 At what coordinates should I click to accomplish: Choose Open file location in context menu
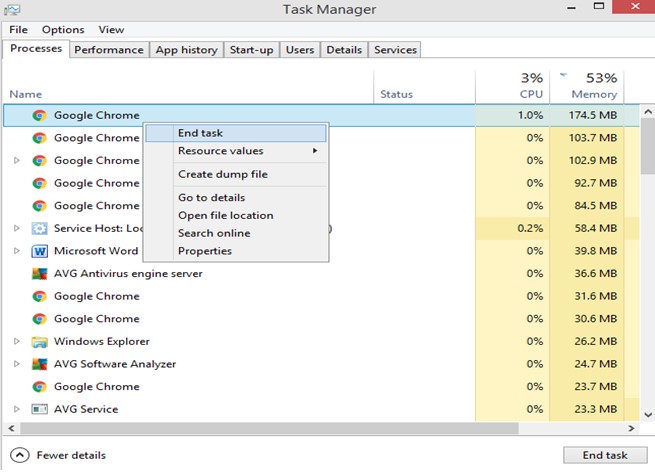[236, 215]
